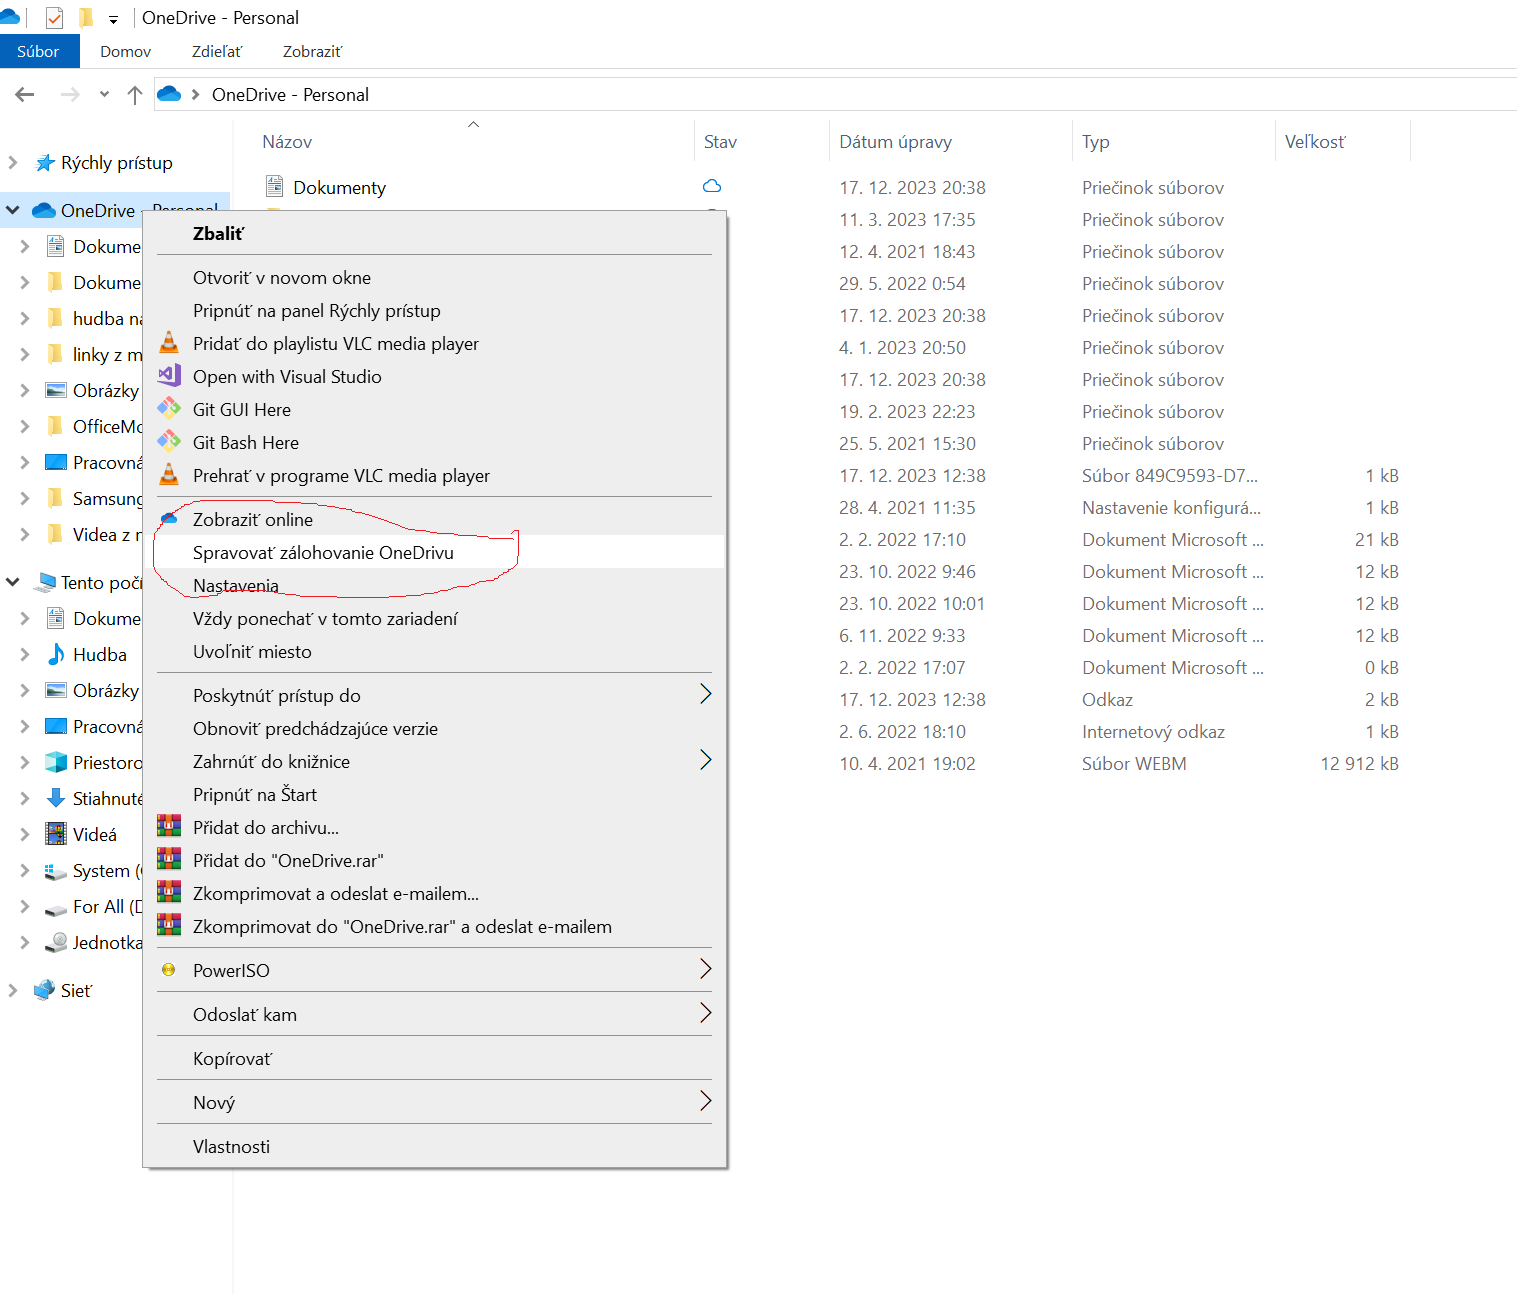Click the back arrow navigation button

(25, 94)
